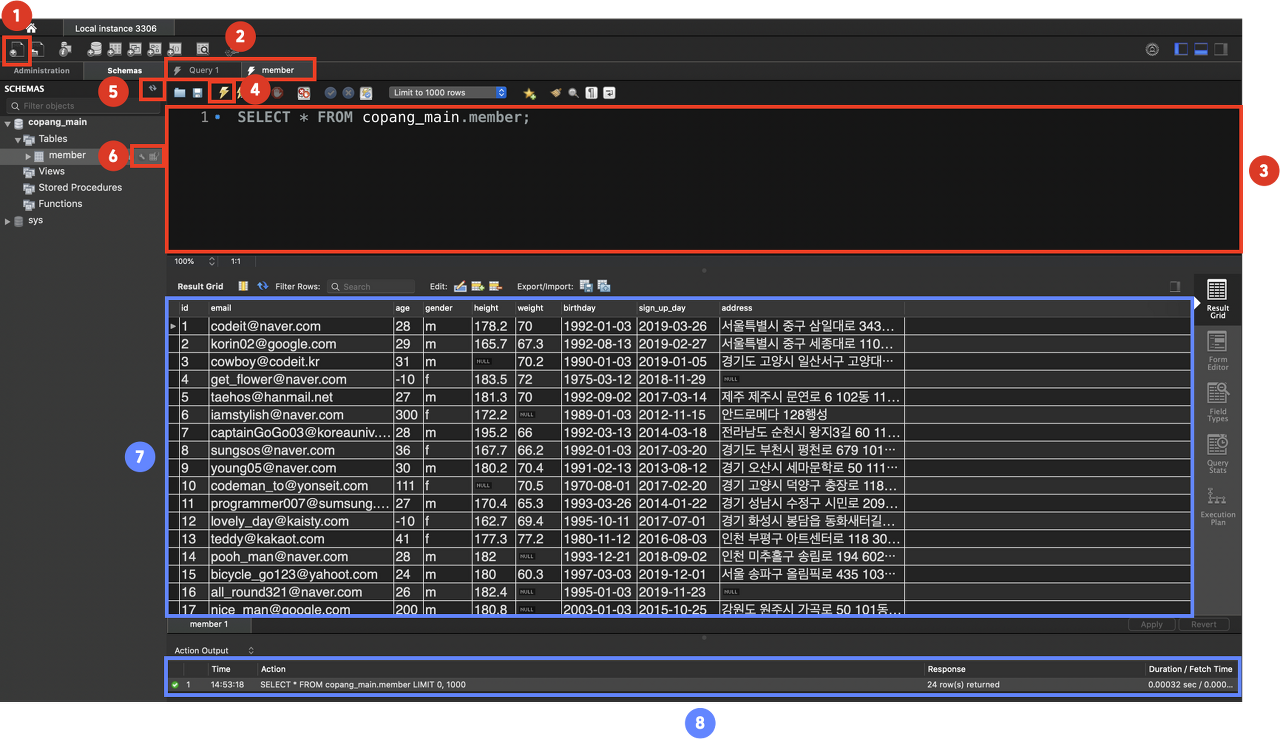Screen dimensions: 1280x739
Task: Open the Limit to 1000 rows dropdown
Action: (x=448, y=93)
